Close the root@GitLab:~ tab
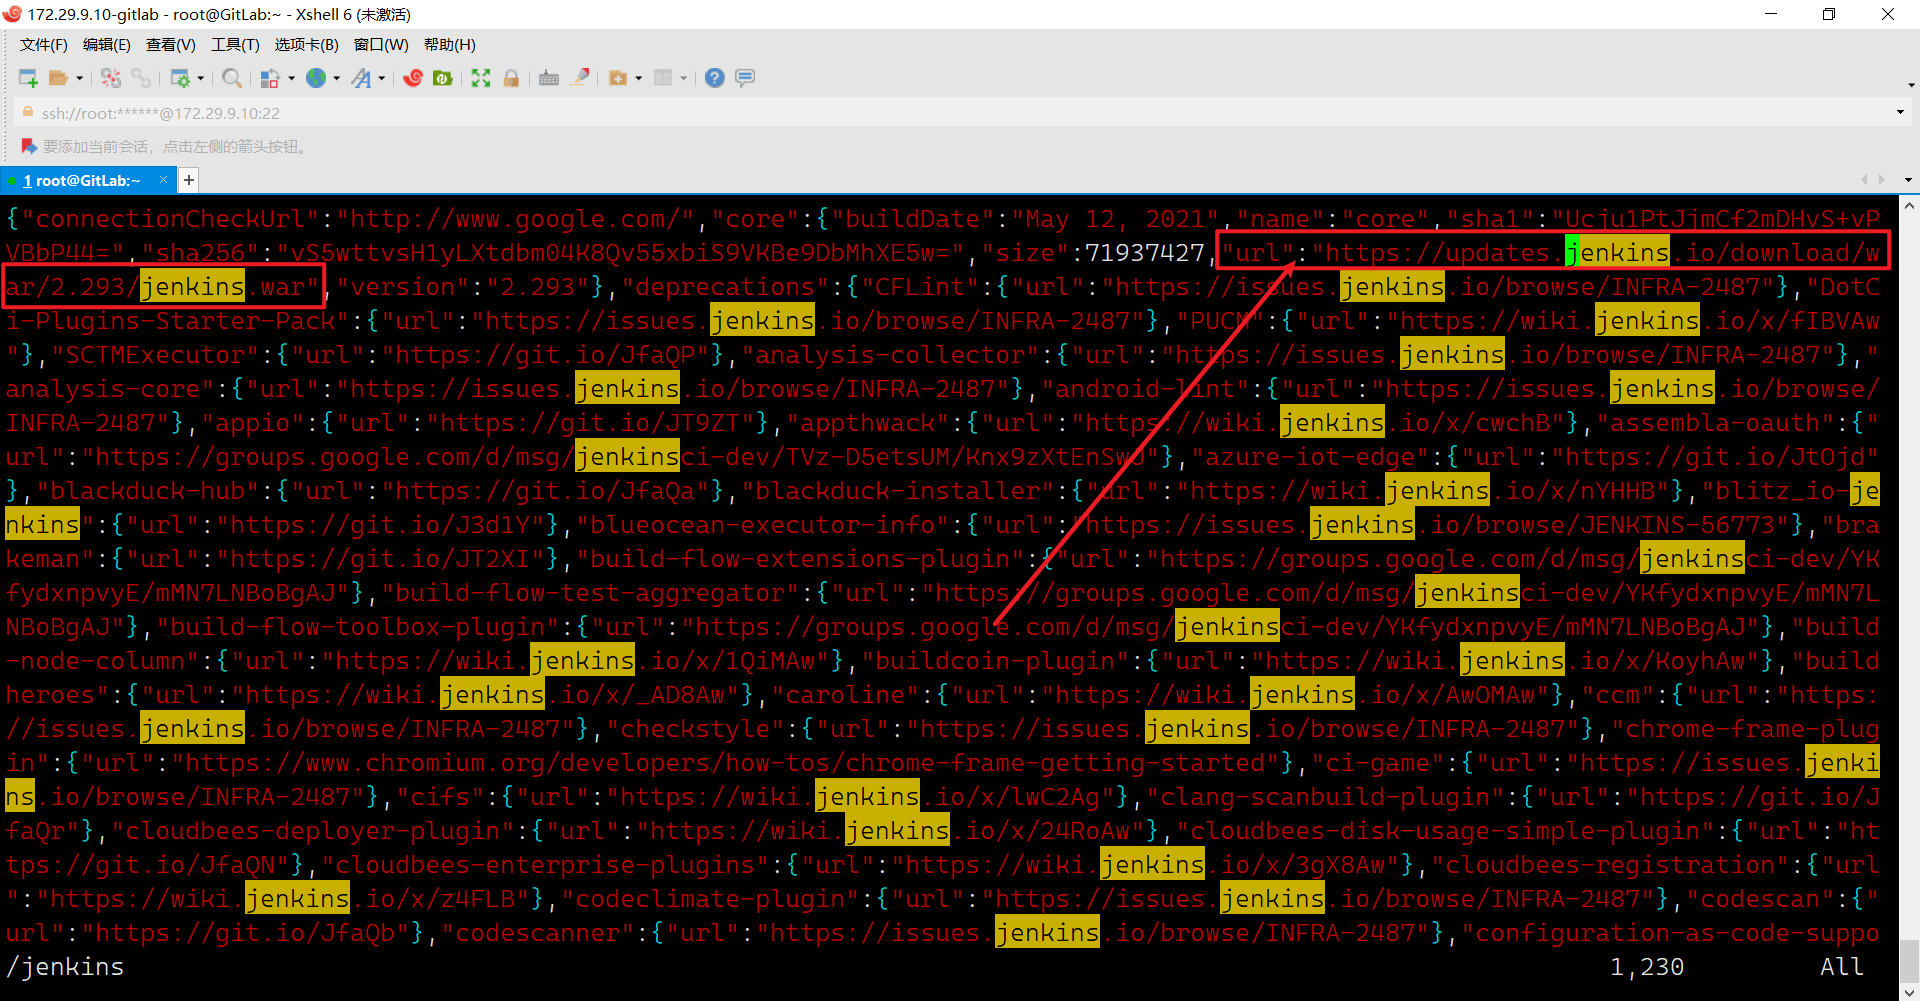The image size is (1920, 1001). tap(164, 180)
